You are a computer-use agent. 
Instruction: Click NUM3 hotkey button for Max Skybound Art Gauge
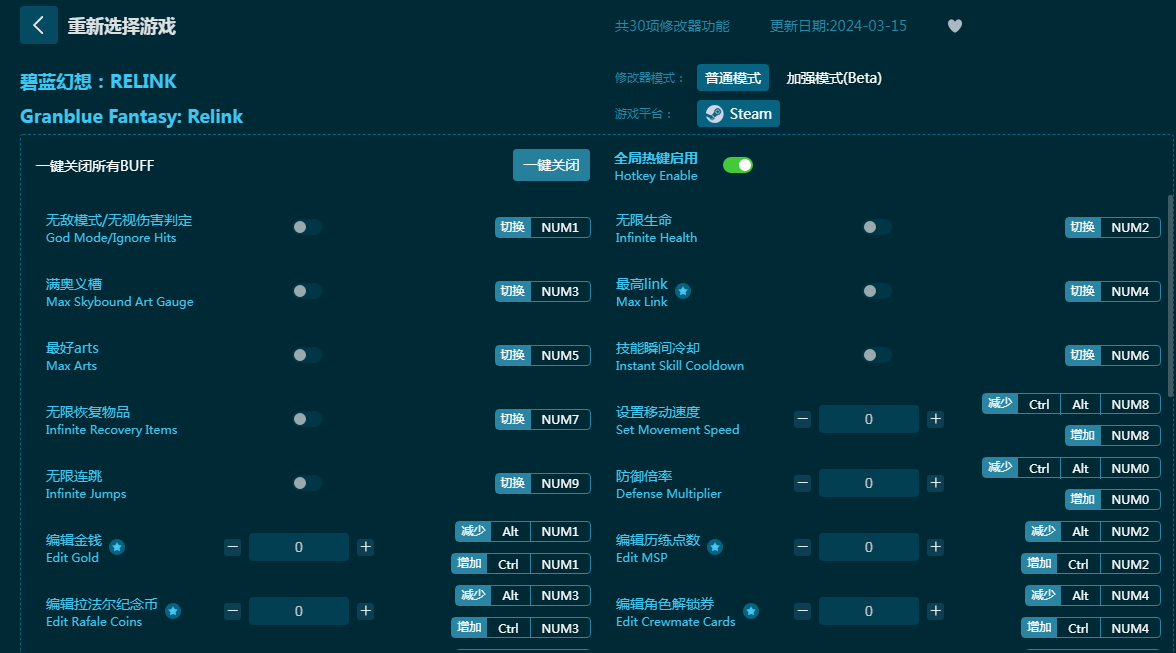pos(543,291)
